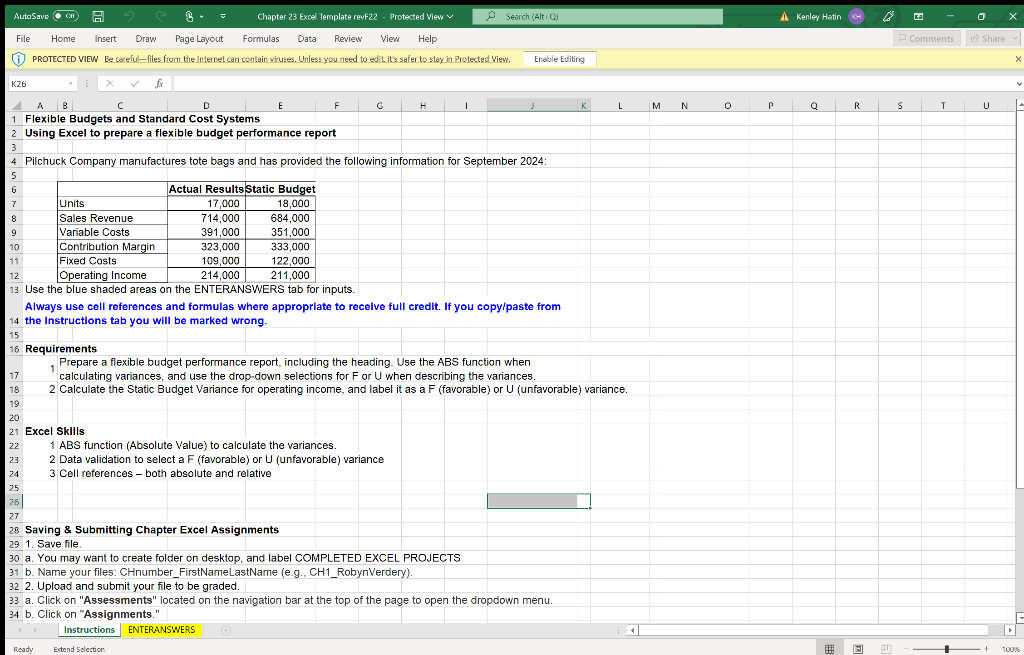Click the Save icon on Quick Access Toolbar
The width and height of the screenshot is (1024, 655).
coord(98,15)
